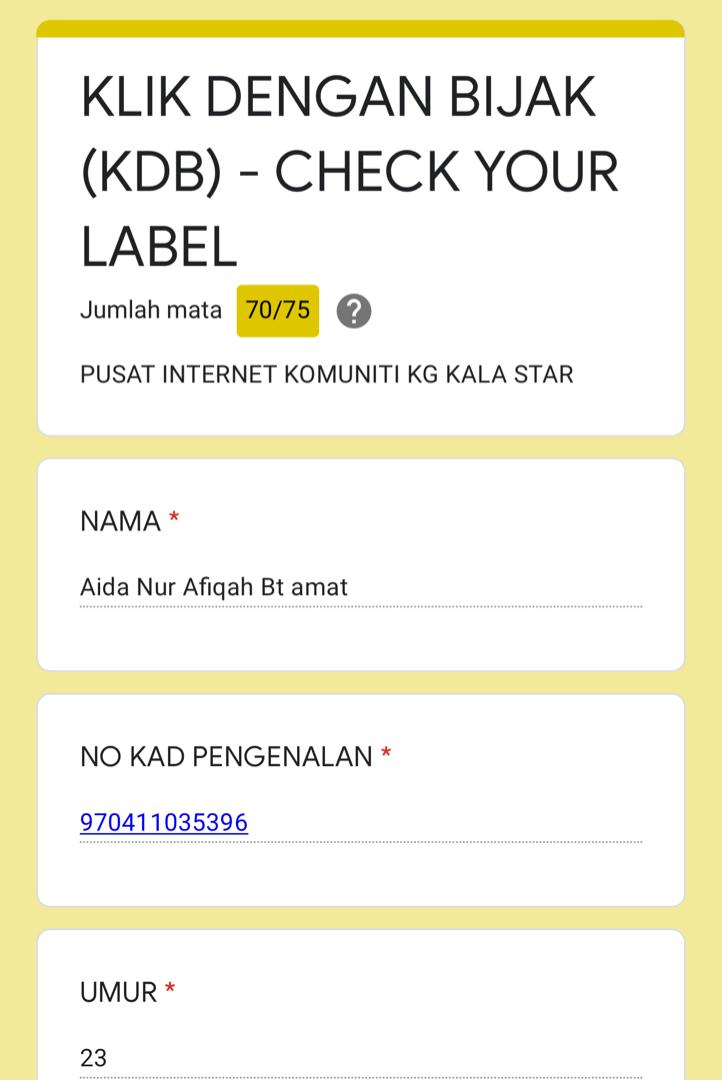Viewport: 722px width, 1080px height.
Task: Click the name Aida Nur Afiqah Bt amat
Action: [x=214, y=587]
